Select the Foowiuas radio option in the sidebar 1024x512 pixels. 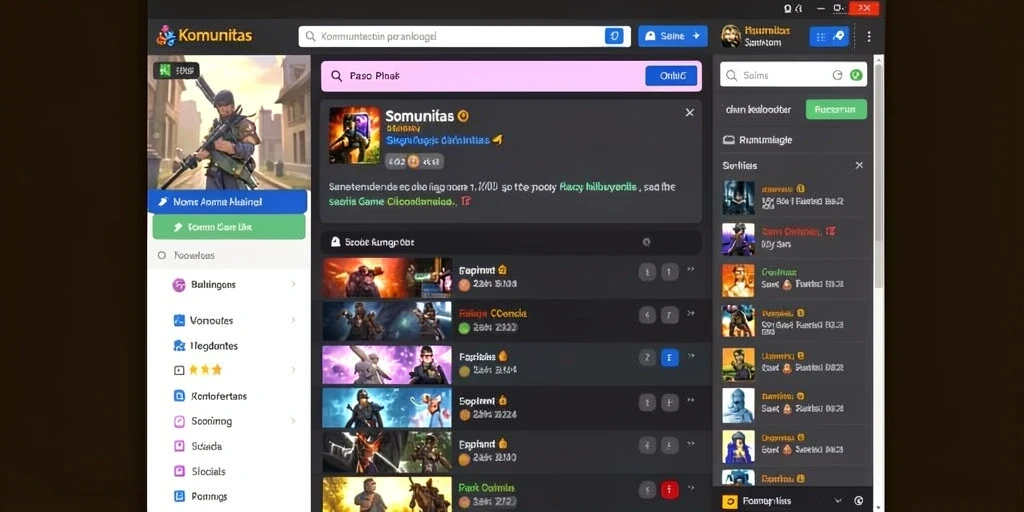[x=162, y=255]
